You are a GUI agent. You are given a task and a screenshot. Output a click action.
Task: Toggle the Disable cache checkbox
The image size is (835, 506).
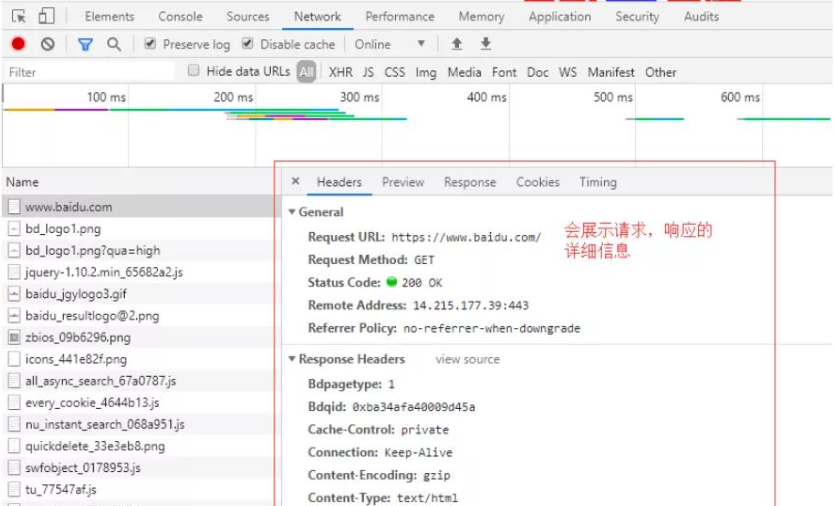pos(247,44)
